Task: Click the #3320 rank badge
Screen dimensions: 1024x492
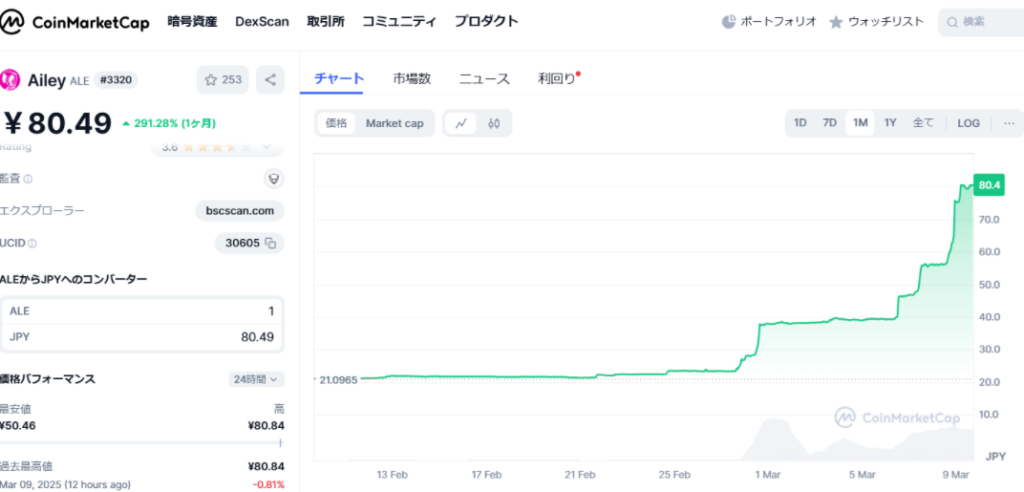Action: (x=116, y=80)
